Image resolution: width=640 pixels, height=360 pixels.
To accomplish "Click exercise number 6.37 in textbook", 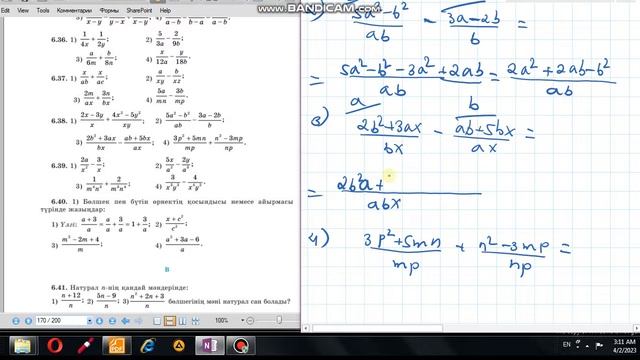I will point(59,78).
